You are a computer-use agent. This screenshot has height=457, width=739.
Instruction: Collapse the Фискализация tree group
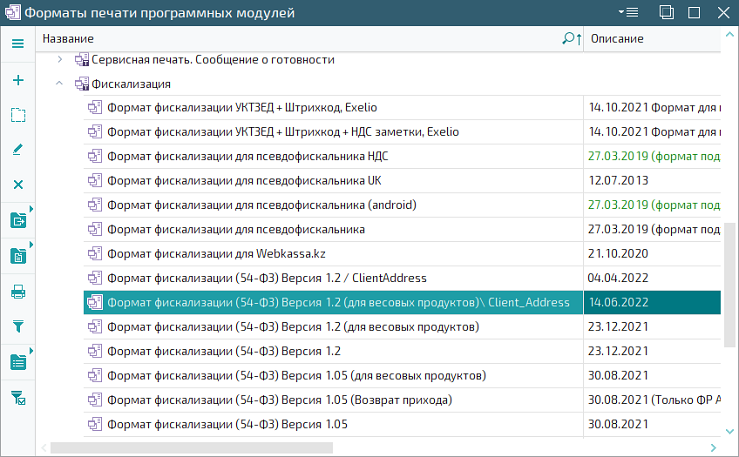point(60,84)
